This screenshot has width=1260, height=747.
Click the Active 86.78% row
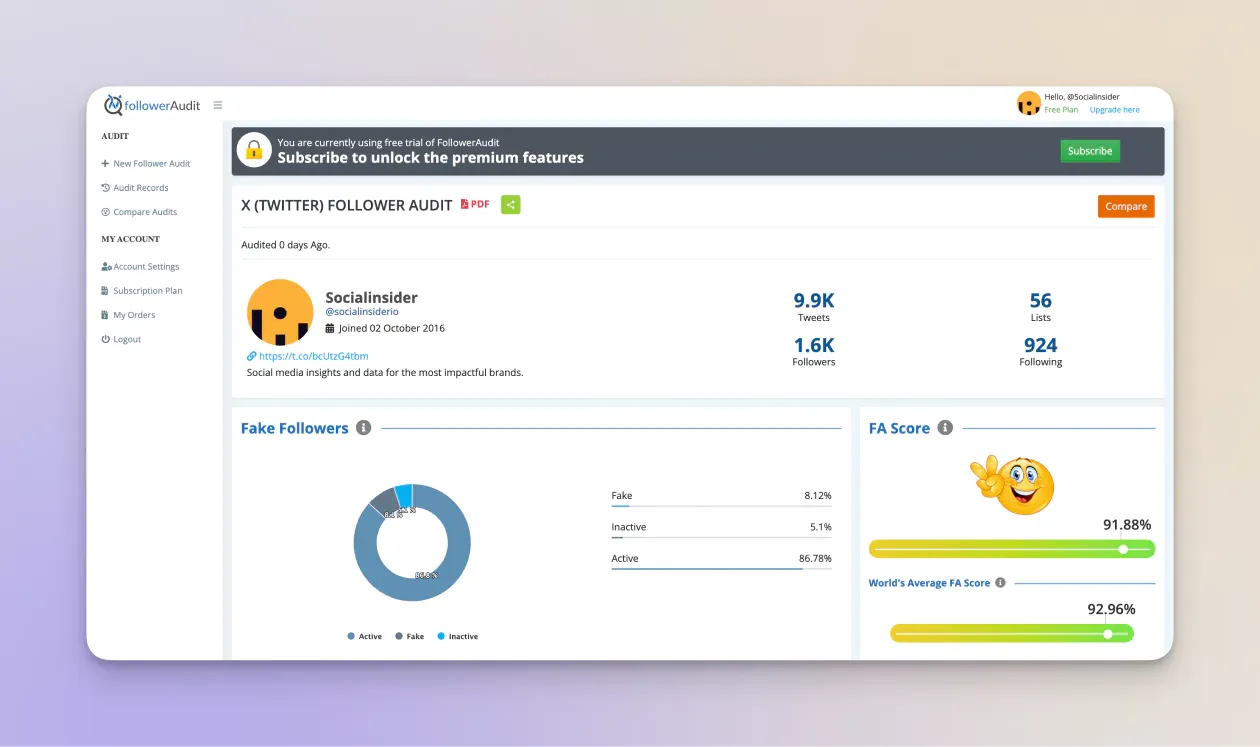722,562
